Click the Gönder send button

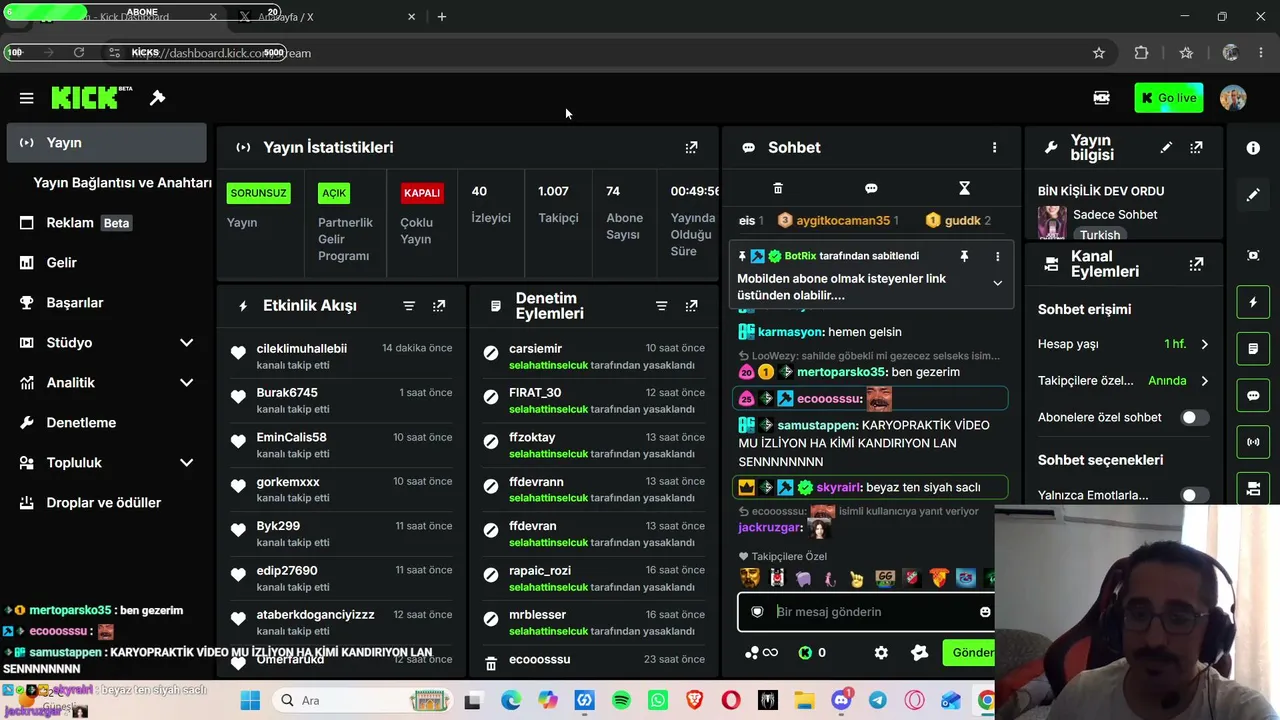click(969, 653)
